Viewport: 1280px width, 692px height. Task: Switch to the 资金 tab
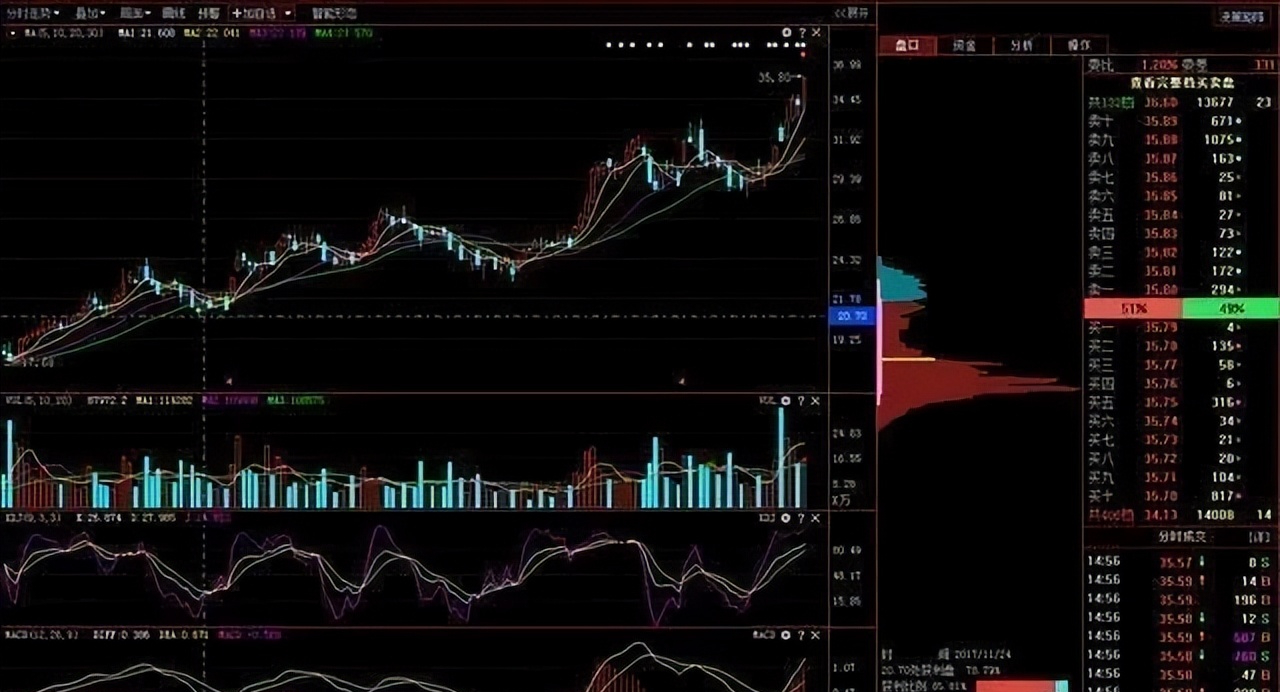click(964, 45)
